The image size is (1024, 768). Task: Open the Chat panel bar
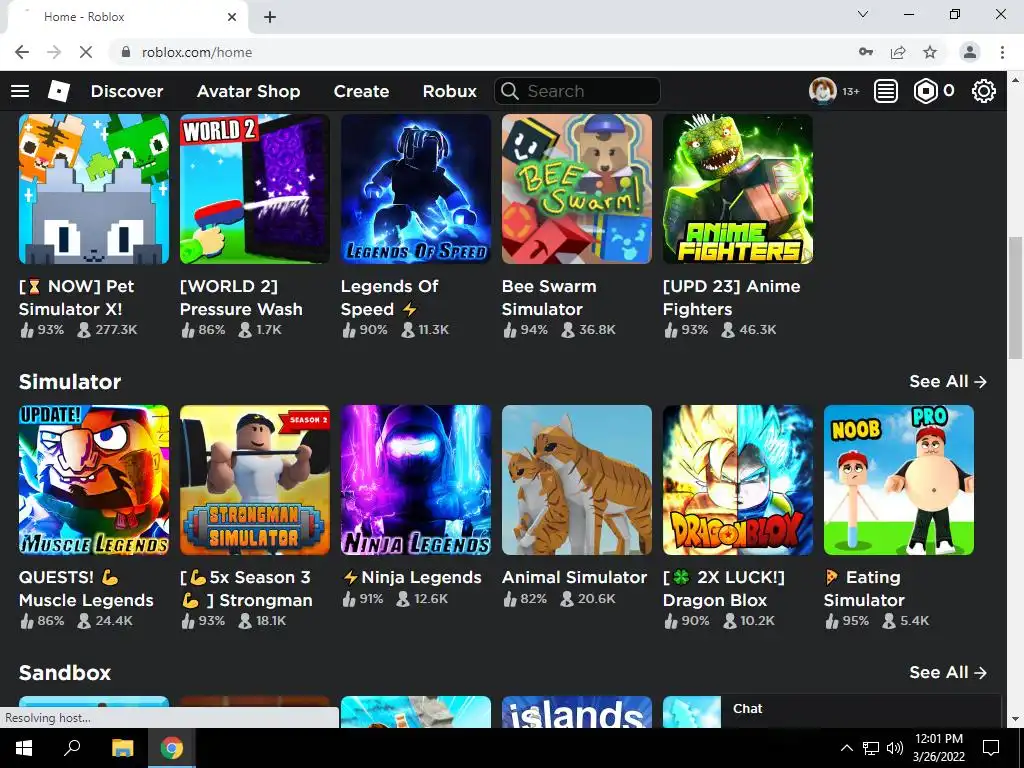pos(861,710)
